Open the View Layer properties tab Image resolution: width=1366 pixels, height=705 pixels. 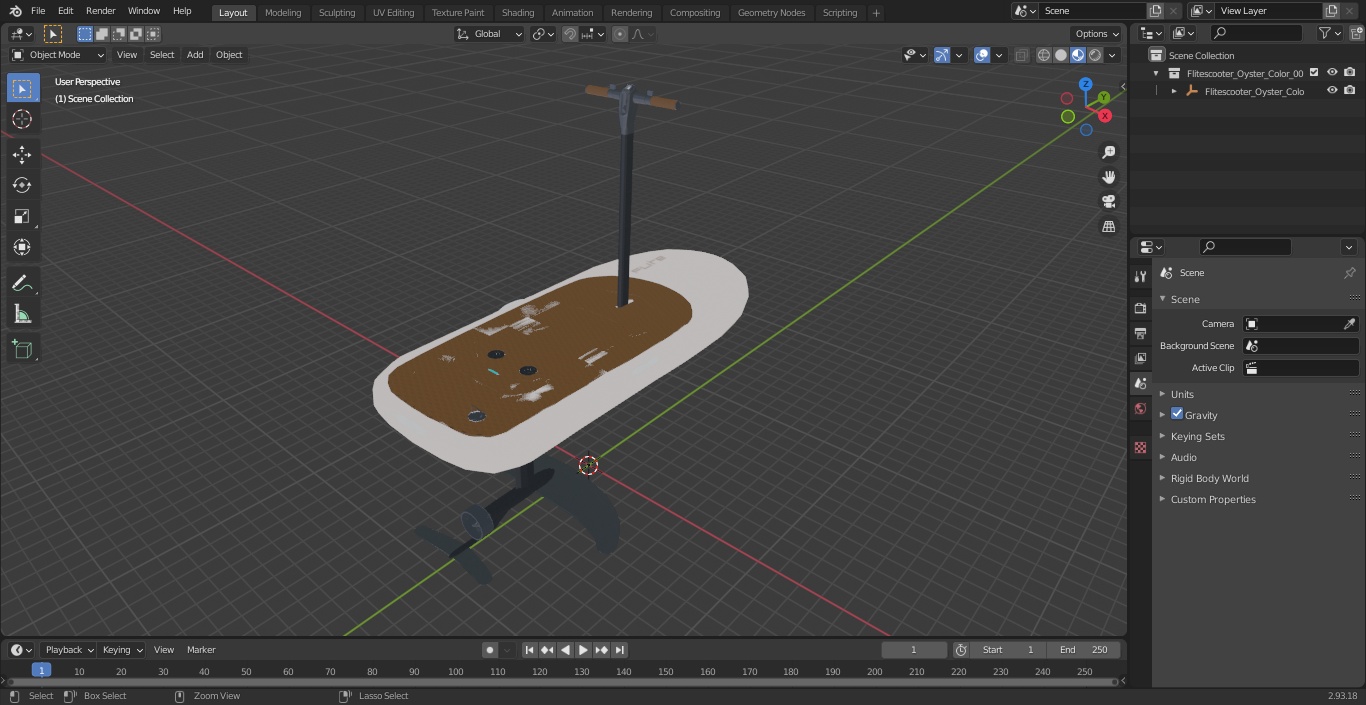coord(1140,358)
